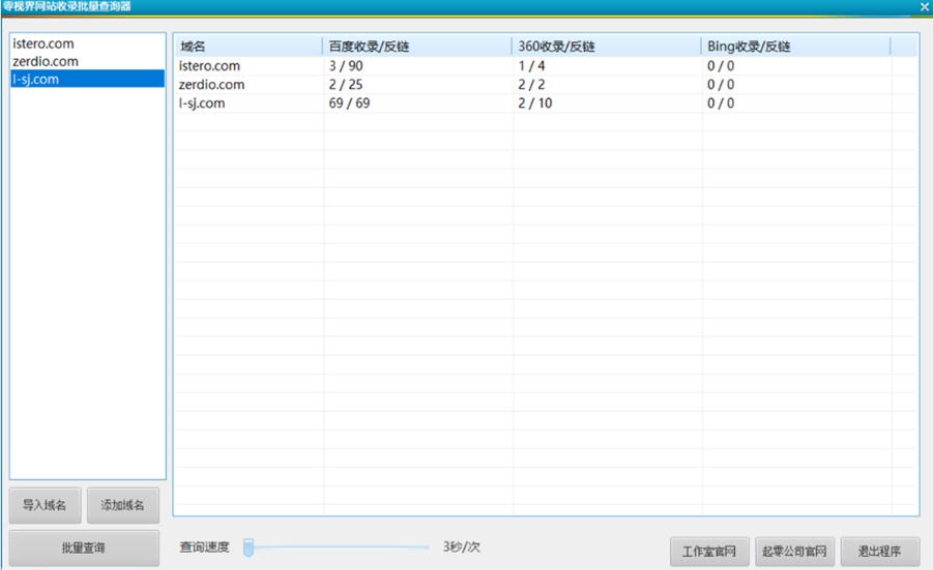Start the 批量查询 batch query
934x570 pixels.
coord(84,548)
